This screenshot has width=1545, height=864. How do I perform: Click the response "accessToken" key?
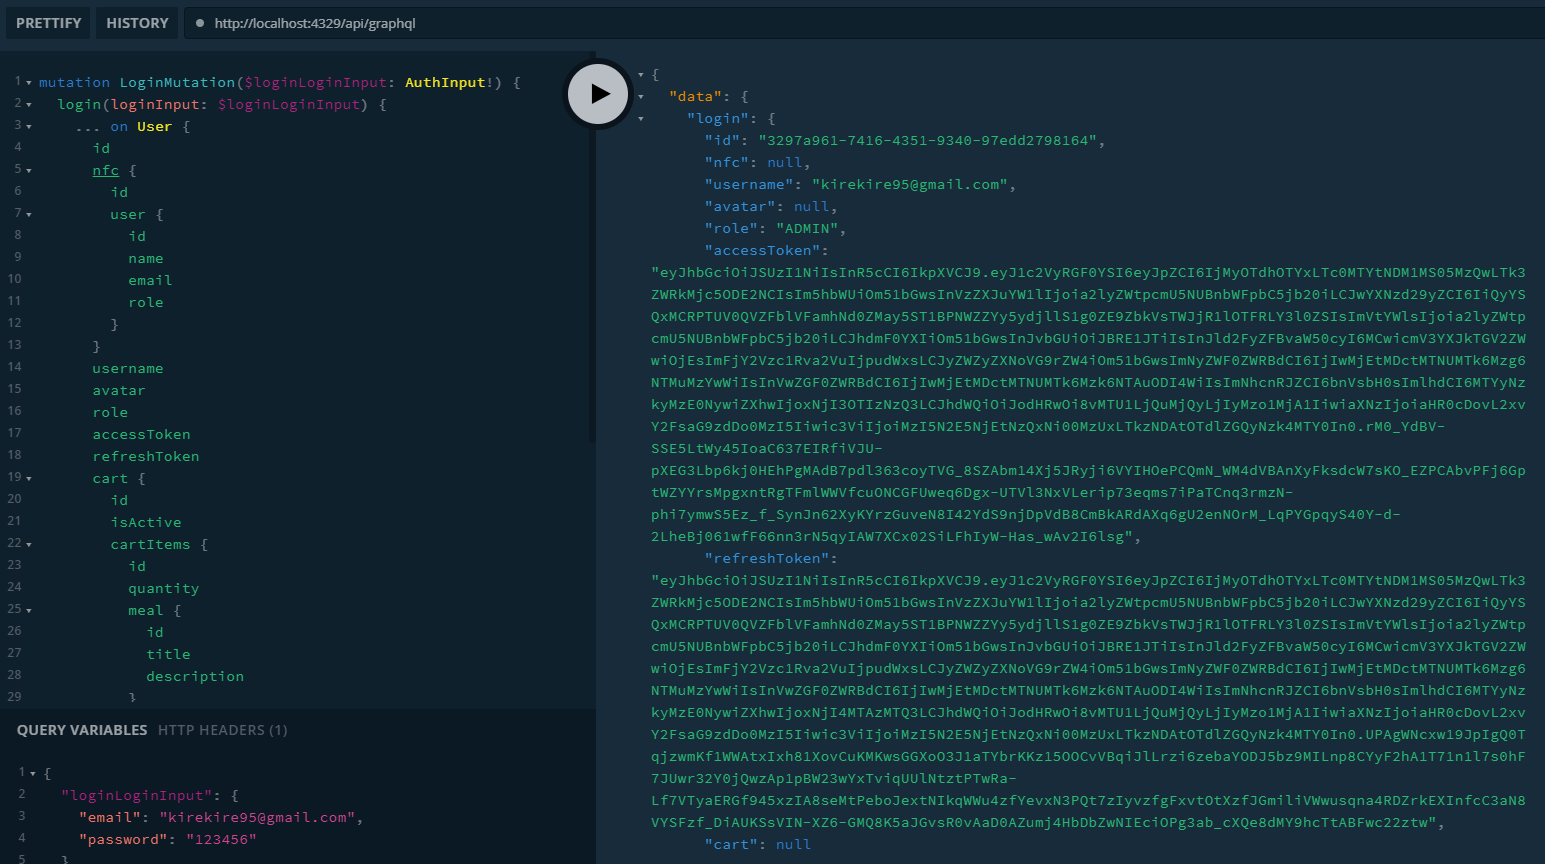[x=762, y=251]
